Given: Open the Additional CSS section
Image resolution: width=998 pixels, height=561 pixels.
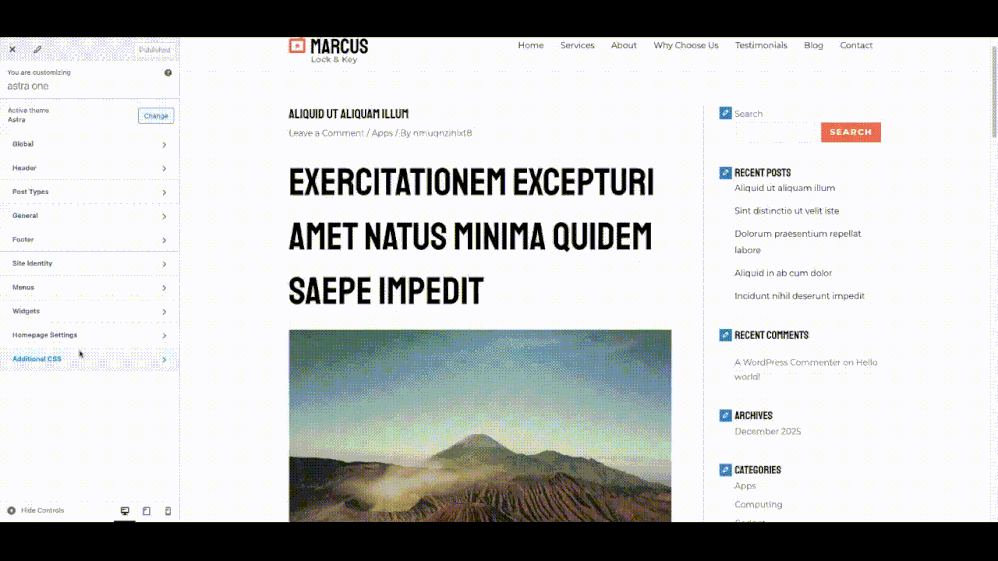Looking at the screenshot, I should 89,359.
